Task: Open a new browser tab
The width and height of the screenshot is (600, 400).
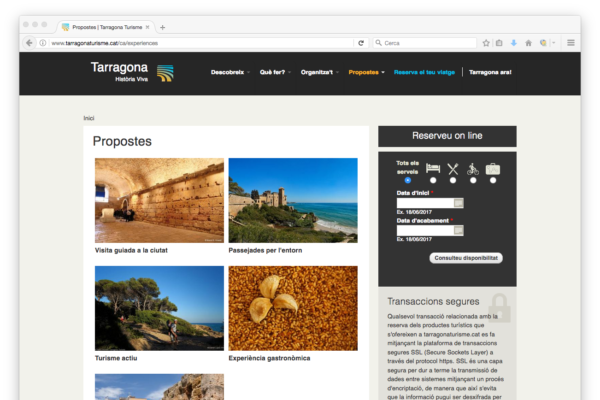Action: click(x=163, y=27)
